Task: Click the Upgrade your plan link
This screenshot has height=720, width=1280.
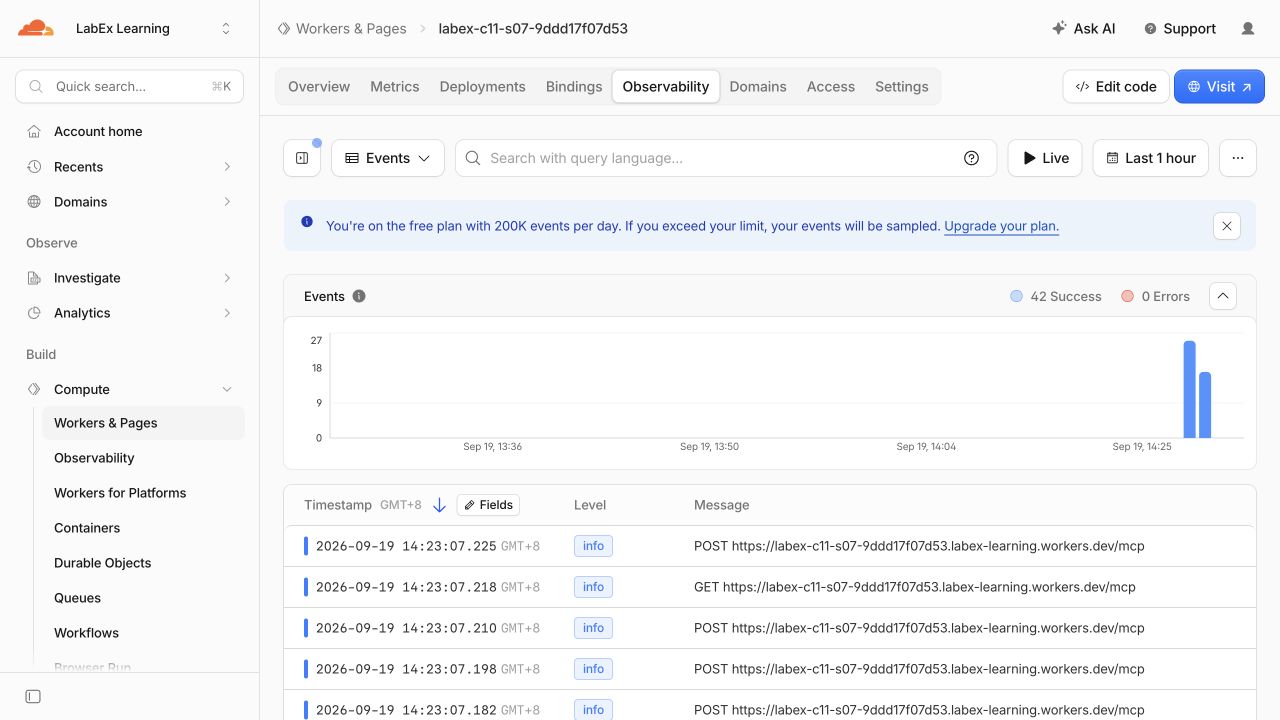Action: [x=1001, y=226]
